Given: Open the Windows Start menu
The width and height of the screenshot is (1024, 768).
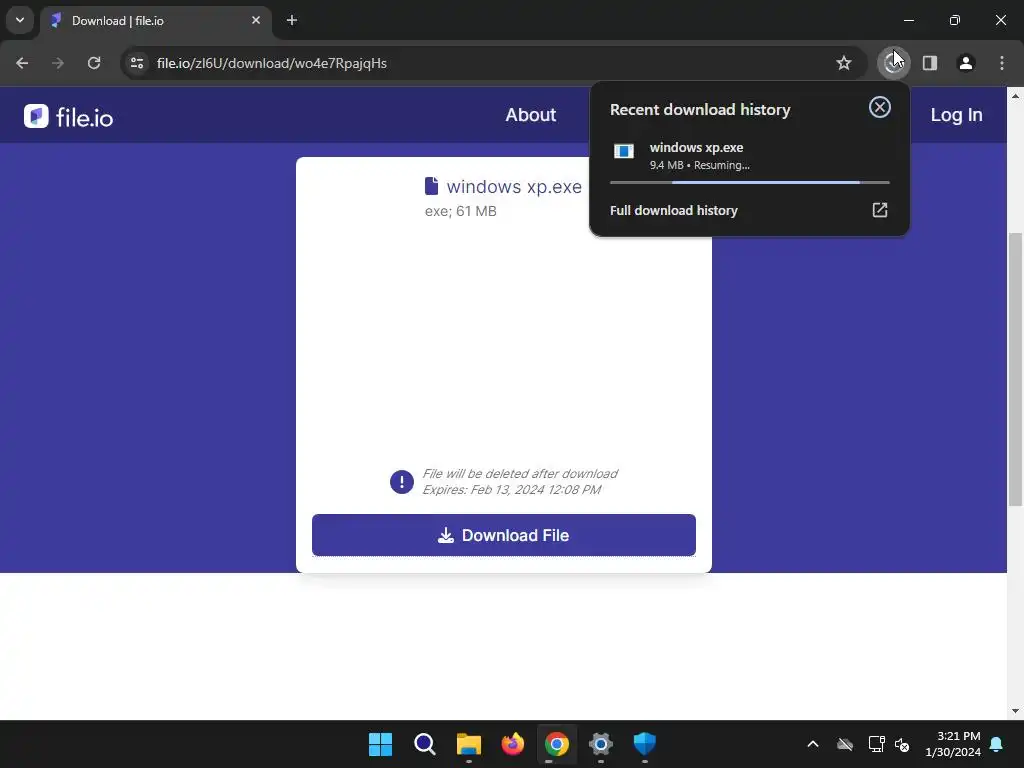Looking at the screenshot, I should pos(381,744).
